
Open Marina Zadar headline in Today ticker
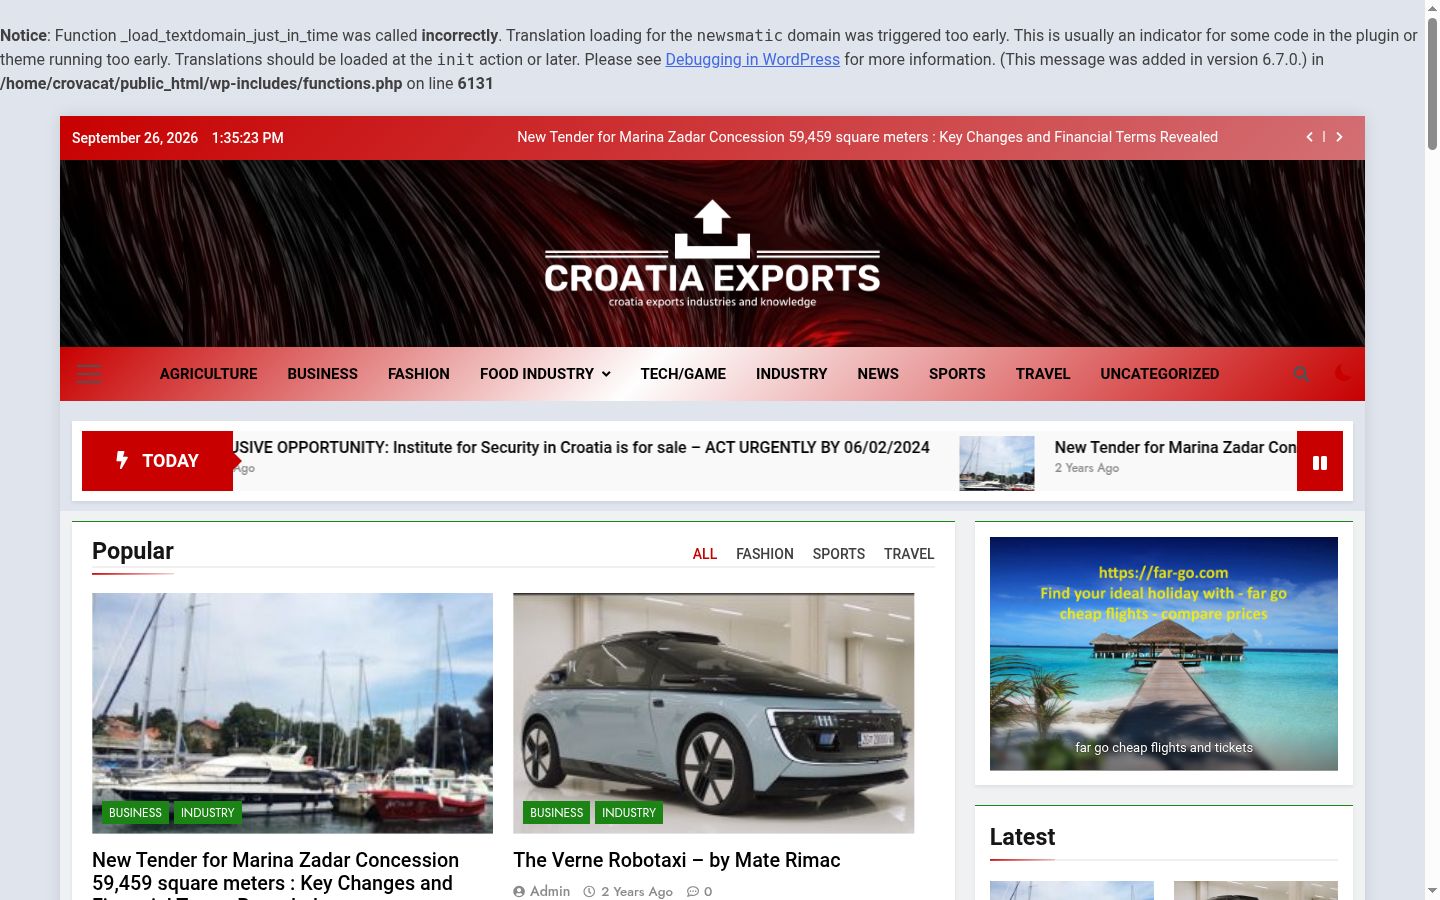[x=1176, y=447]
